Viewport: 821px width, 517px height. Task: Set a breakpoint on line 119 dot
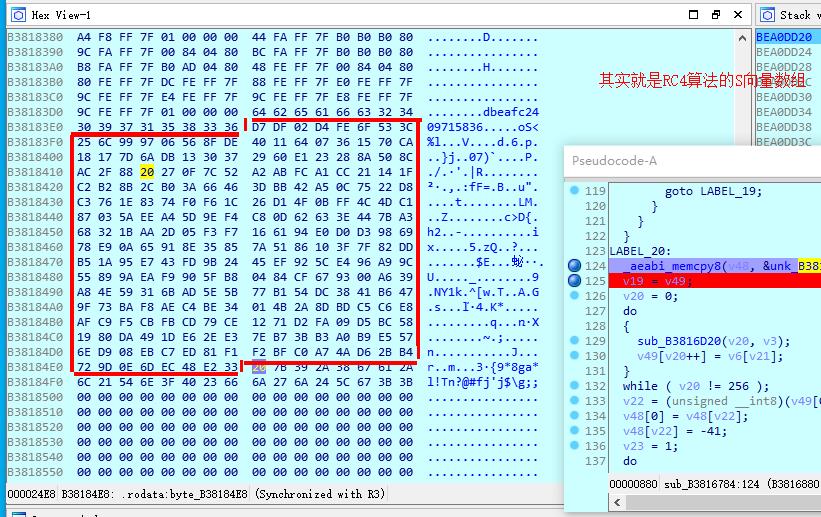click(x=574, y=190)
